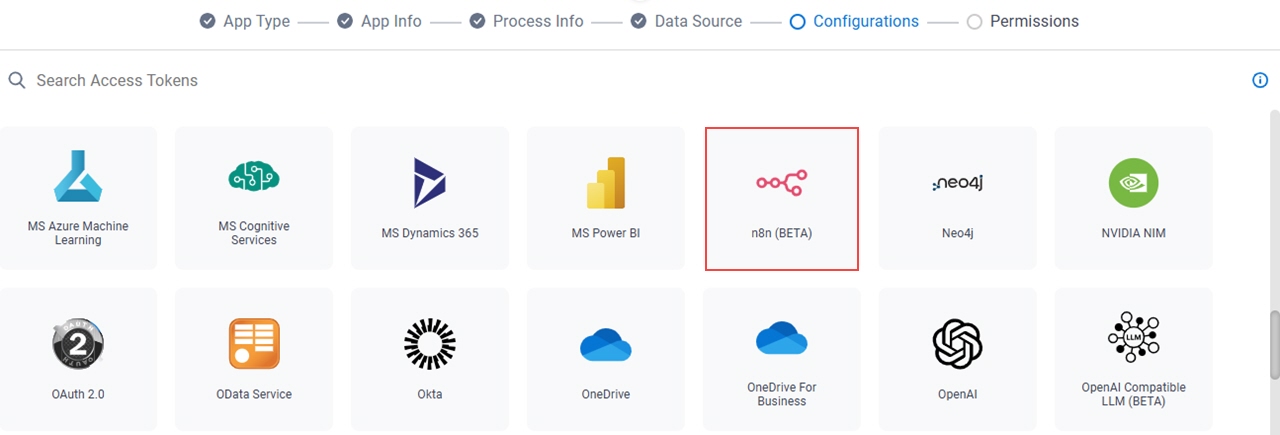Viewport: 1280px width, 435px height.
Task: Select the NVIDIA NIM icon
Action: [1134, 183]
